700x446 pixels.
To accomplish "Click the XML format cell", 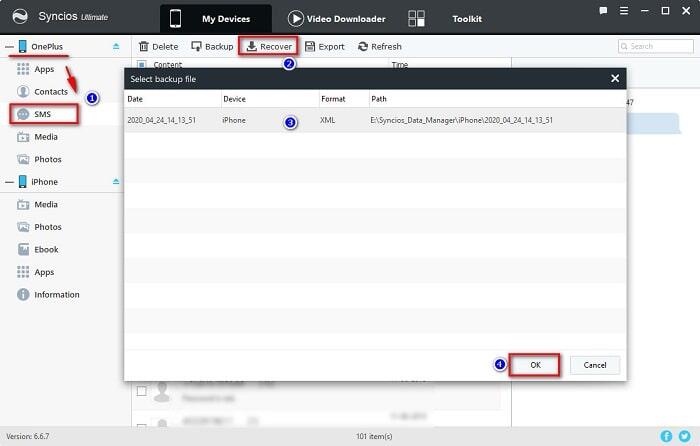I will click(x=327, y=120).
